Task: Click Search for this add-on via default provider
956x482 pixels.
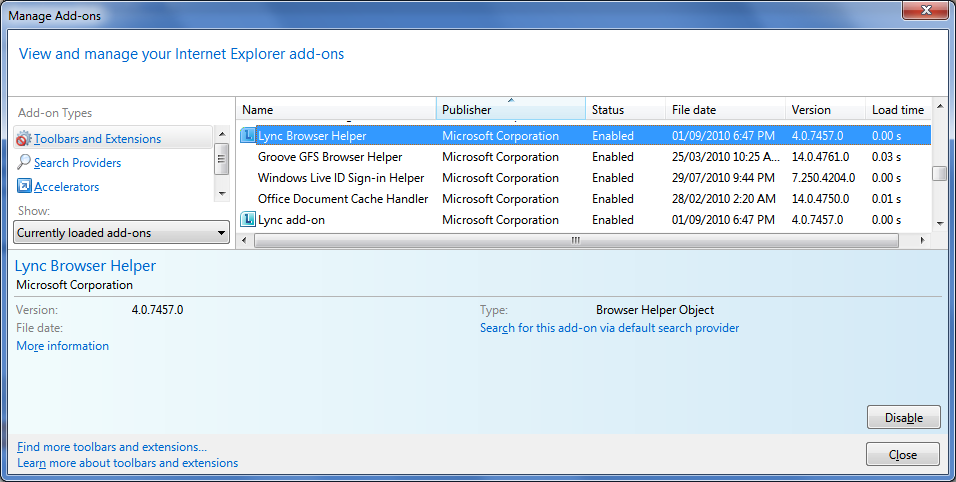Action: pos(609,328)
